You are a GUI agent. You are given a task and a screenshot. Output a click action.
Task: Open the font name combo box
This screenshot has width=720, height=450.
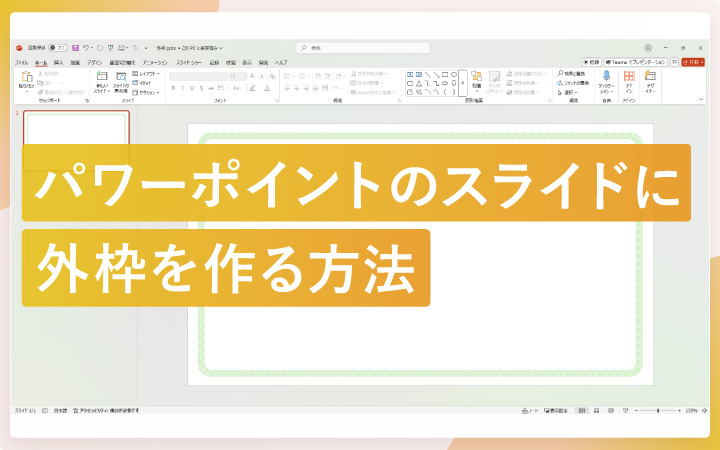pyautogui.click(x=198, y=76)
